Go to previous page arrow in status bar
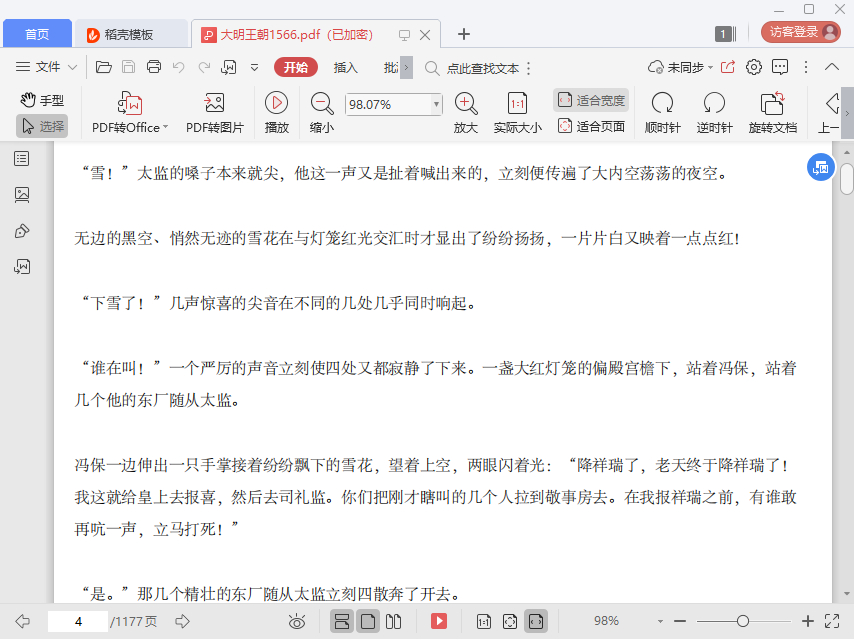Screen dimensions: 854x639 (22, 621)
